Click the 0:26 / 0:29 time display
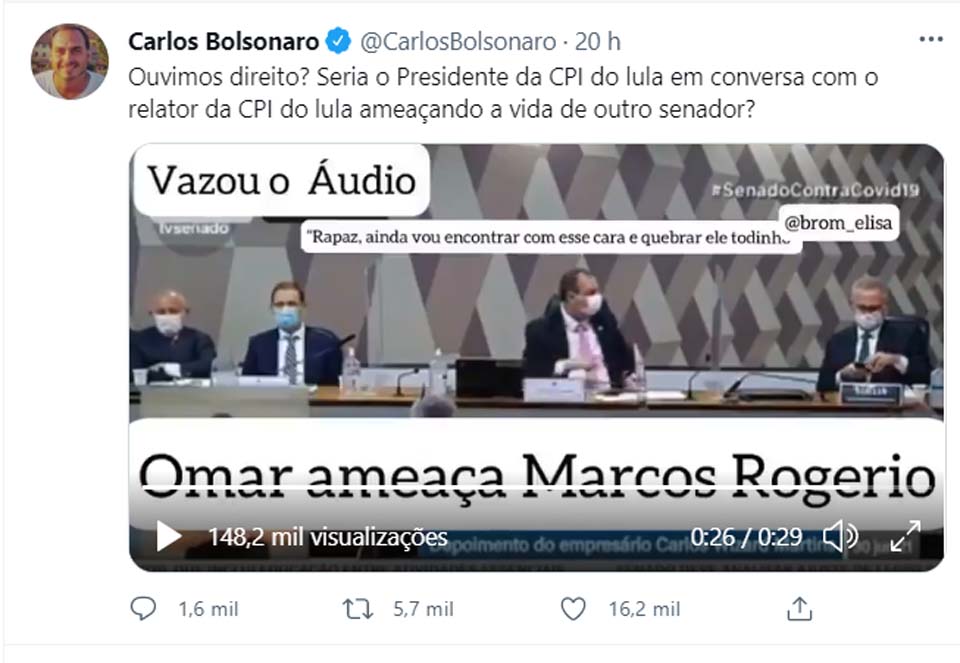960x663 pixels. (x=746, y=537)
